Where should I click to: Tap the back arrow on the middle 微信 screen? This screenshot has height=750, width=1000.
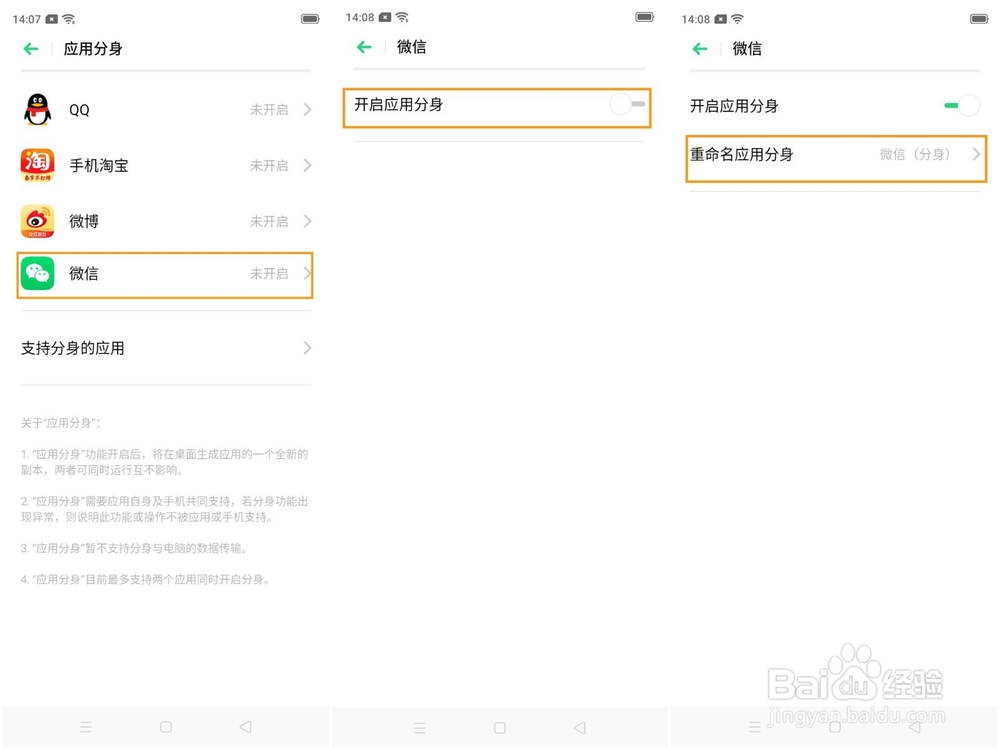(x=364, y=46)
